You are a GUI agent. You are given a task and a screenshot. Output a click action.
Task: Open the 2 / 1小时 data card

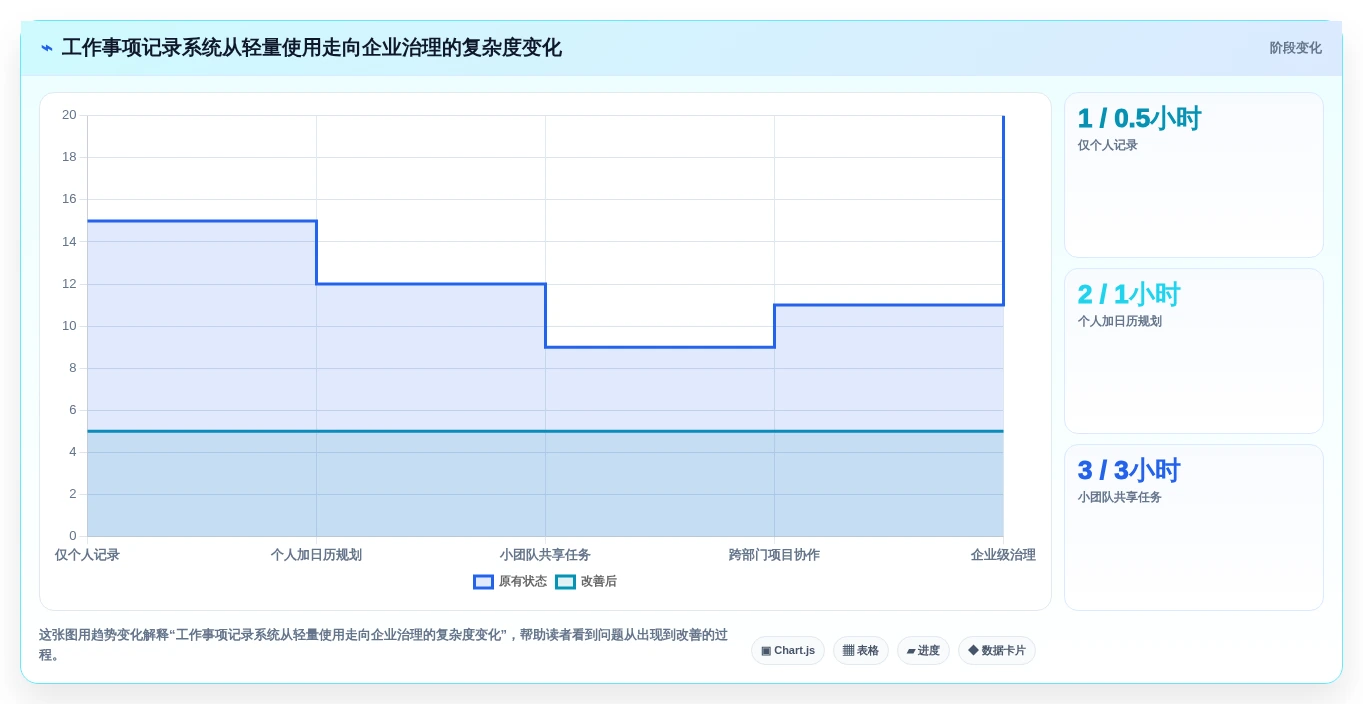pos(1194,351)
